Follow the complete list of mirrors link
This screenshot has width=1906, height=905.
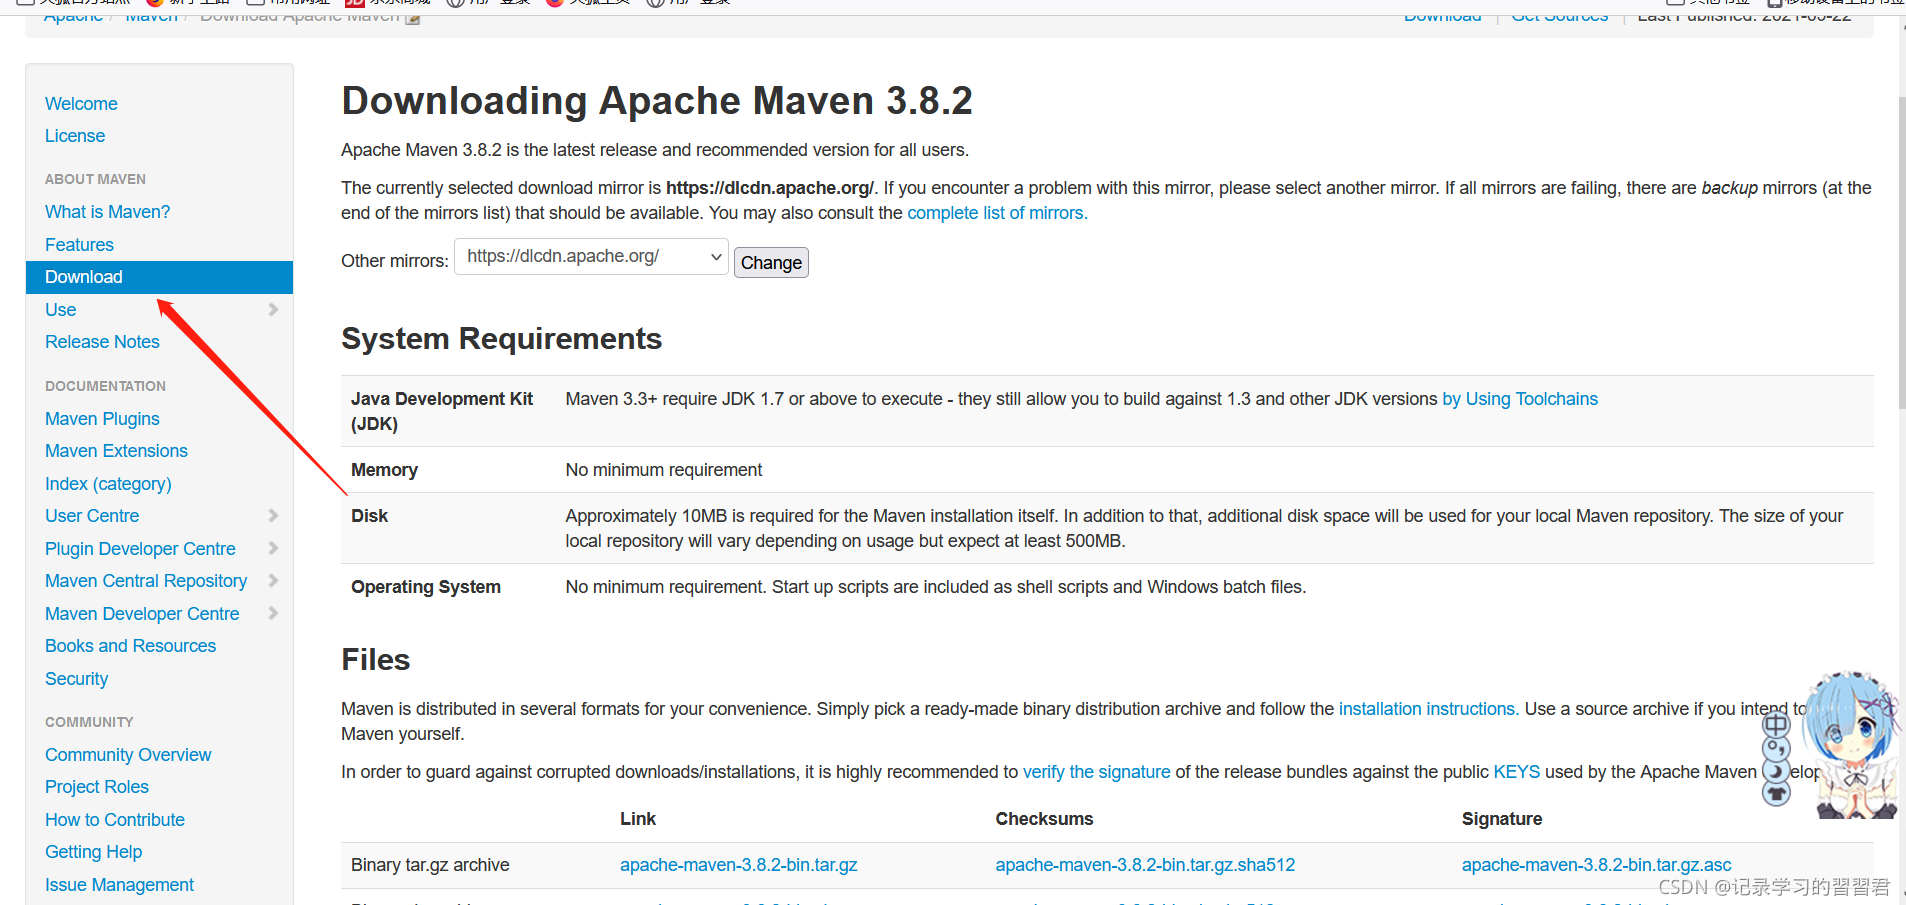coord(997,213)
